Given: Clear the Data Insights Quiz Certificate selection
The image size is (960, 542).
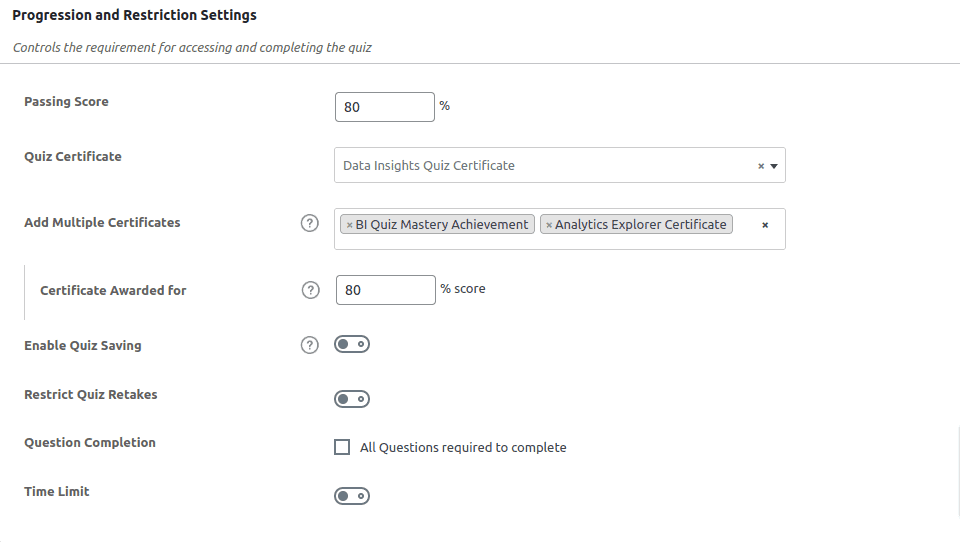Looking at the screenshot, I should pyautogui.click(x=760, y=166).
